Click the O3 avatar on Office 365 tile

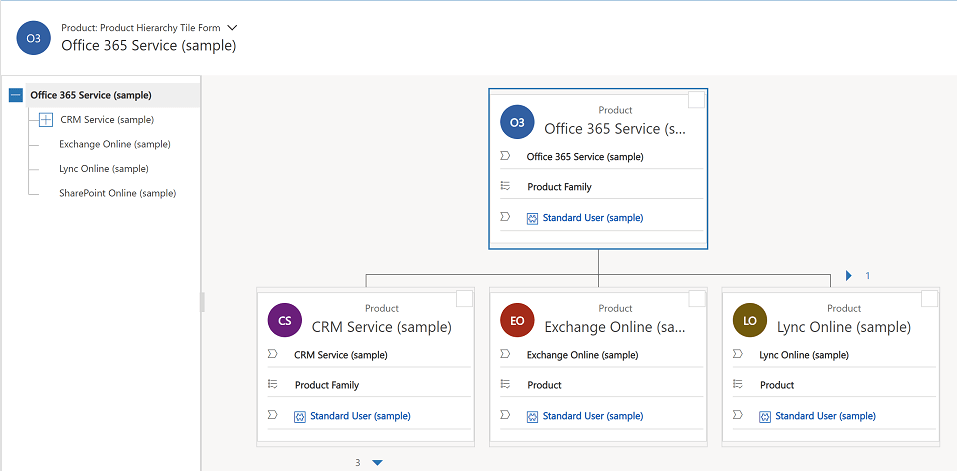point(517,123)
